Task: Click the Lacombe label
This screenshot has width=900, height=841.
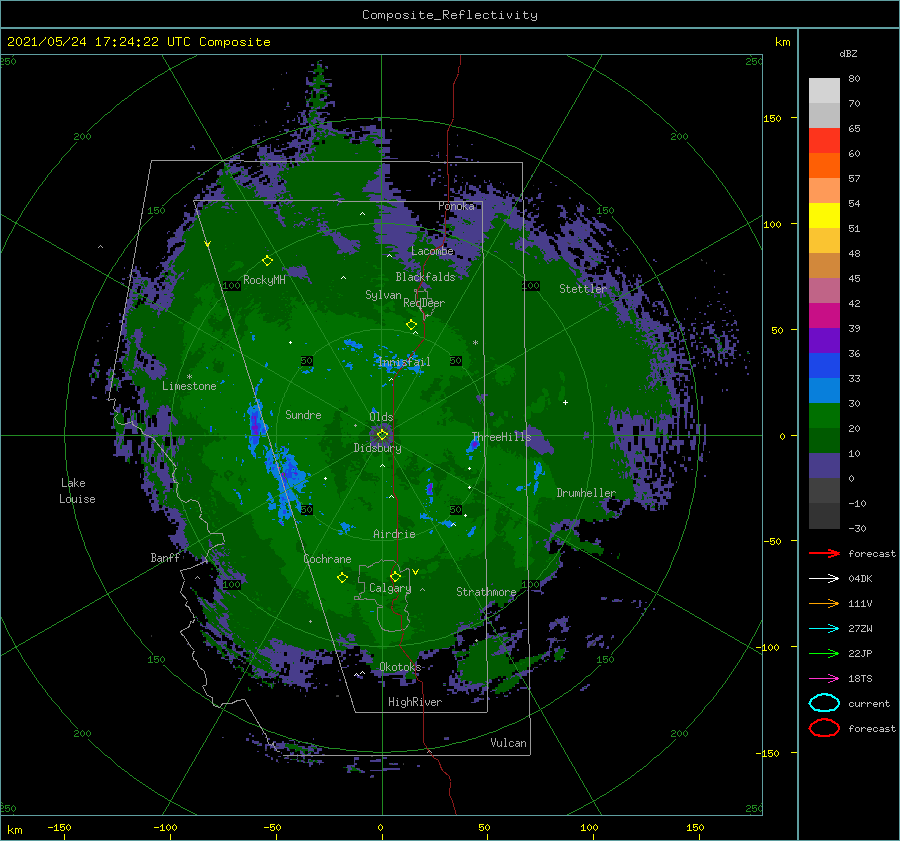Action: point(432,251)
